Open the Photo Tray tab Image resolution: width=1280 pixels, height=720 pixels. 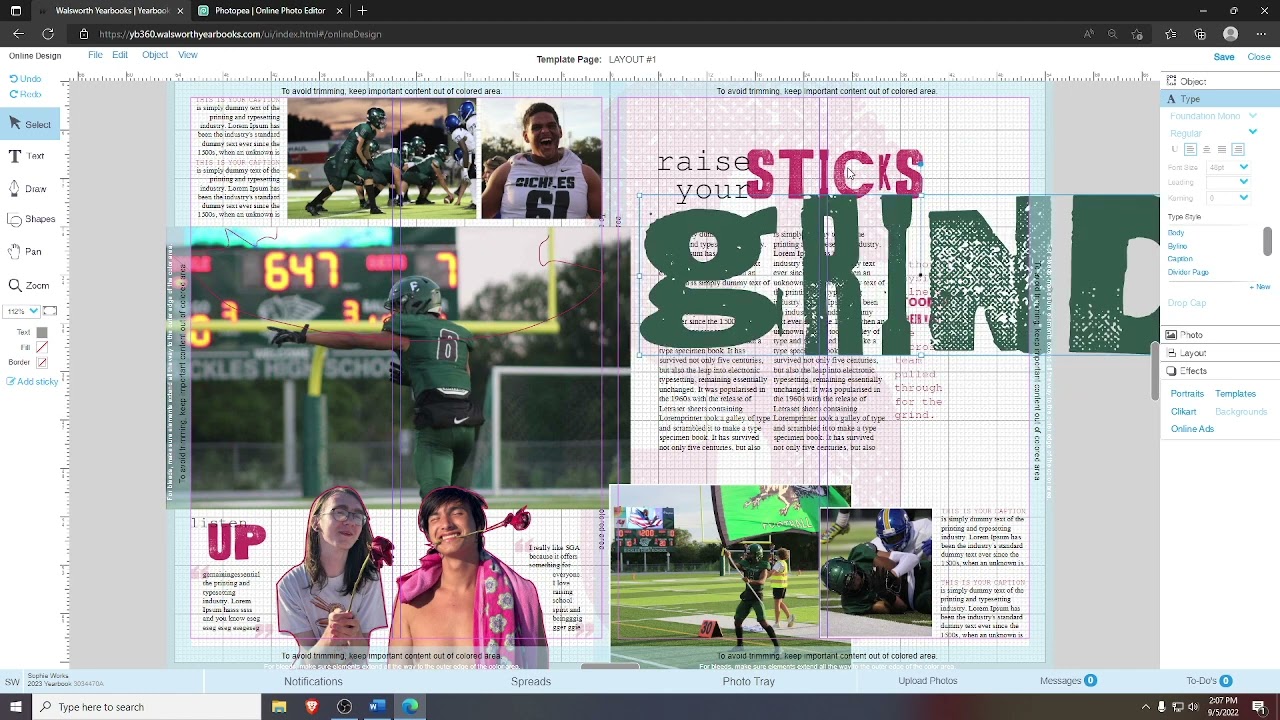pyautogui.click(x=748, y=681)
